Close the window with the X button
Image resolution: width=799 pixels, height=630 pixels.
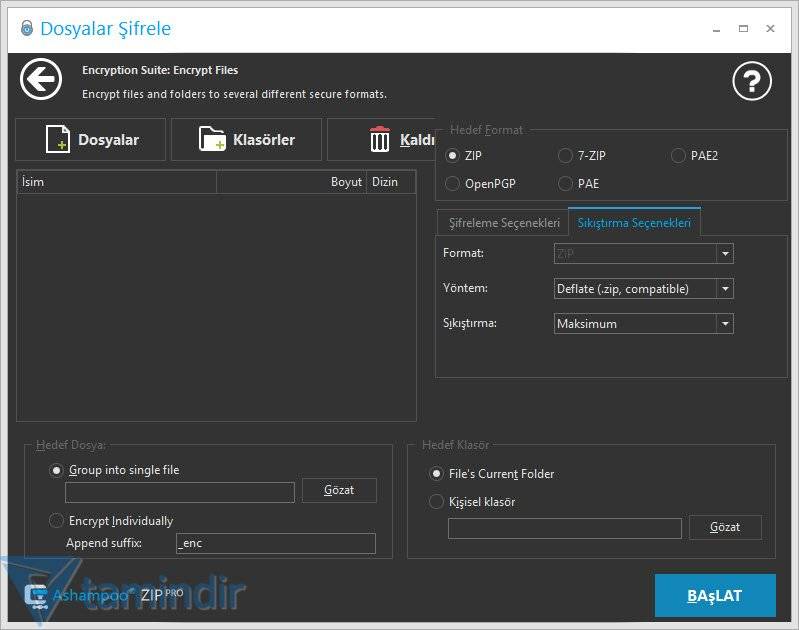coord(770,28)
